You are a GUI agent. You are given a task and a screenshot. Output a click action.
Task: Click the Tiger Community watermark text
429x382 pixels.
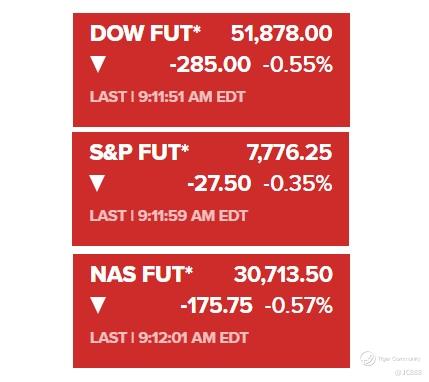tap(399, 359)
